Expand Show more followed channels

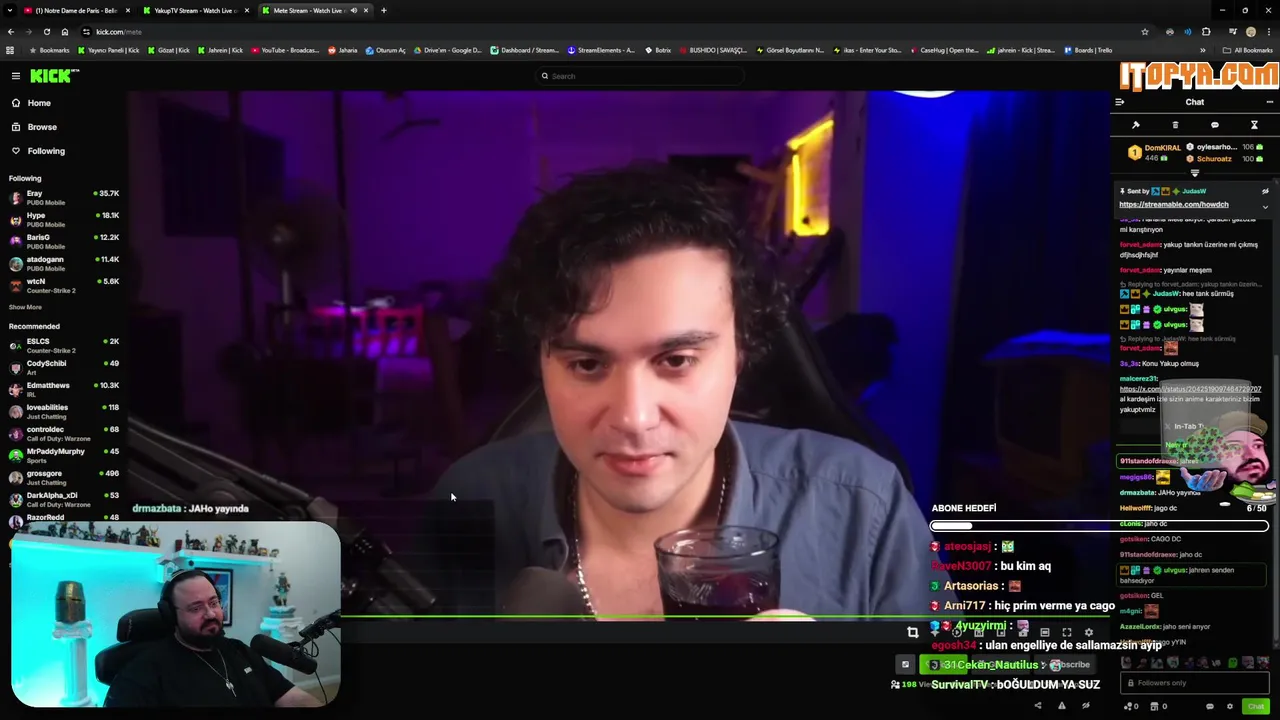pyautogui.click(x=26, y=307)
